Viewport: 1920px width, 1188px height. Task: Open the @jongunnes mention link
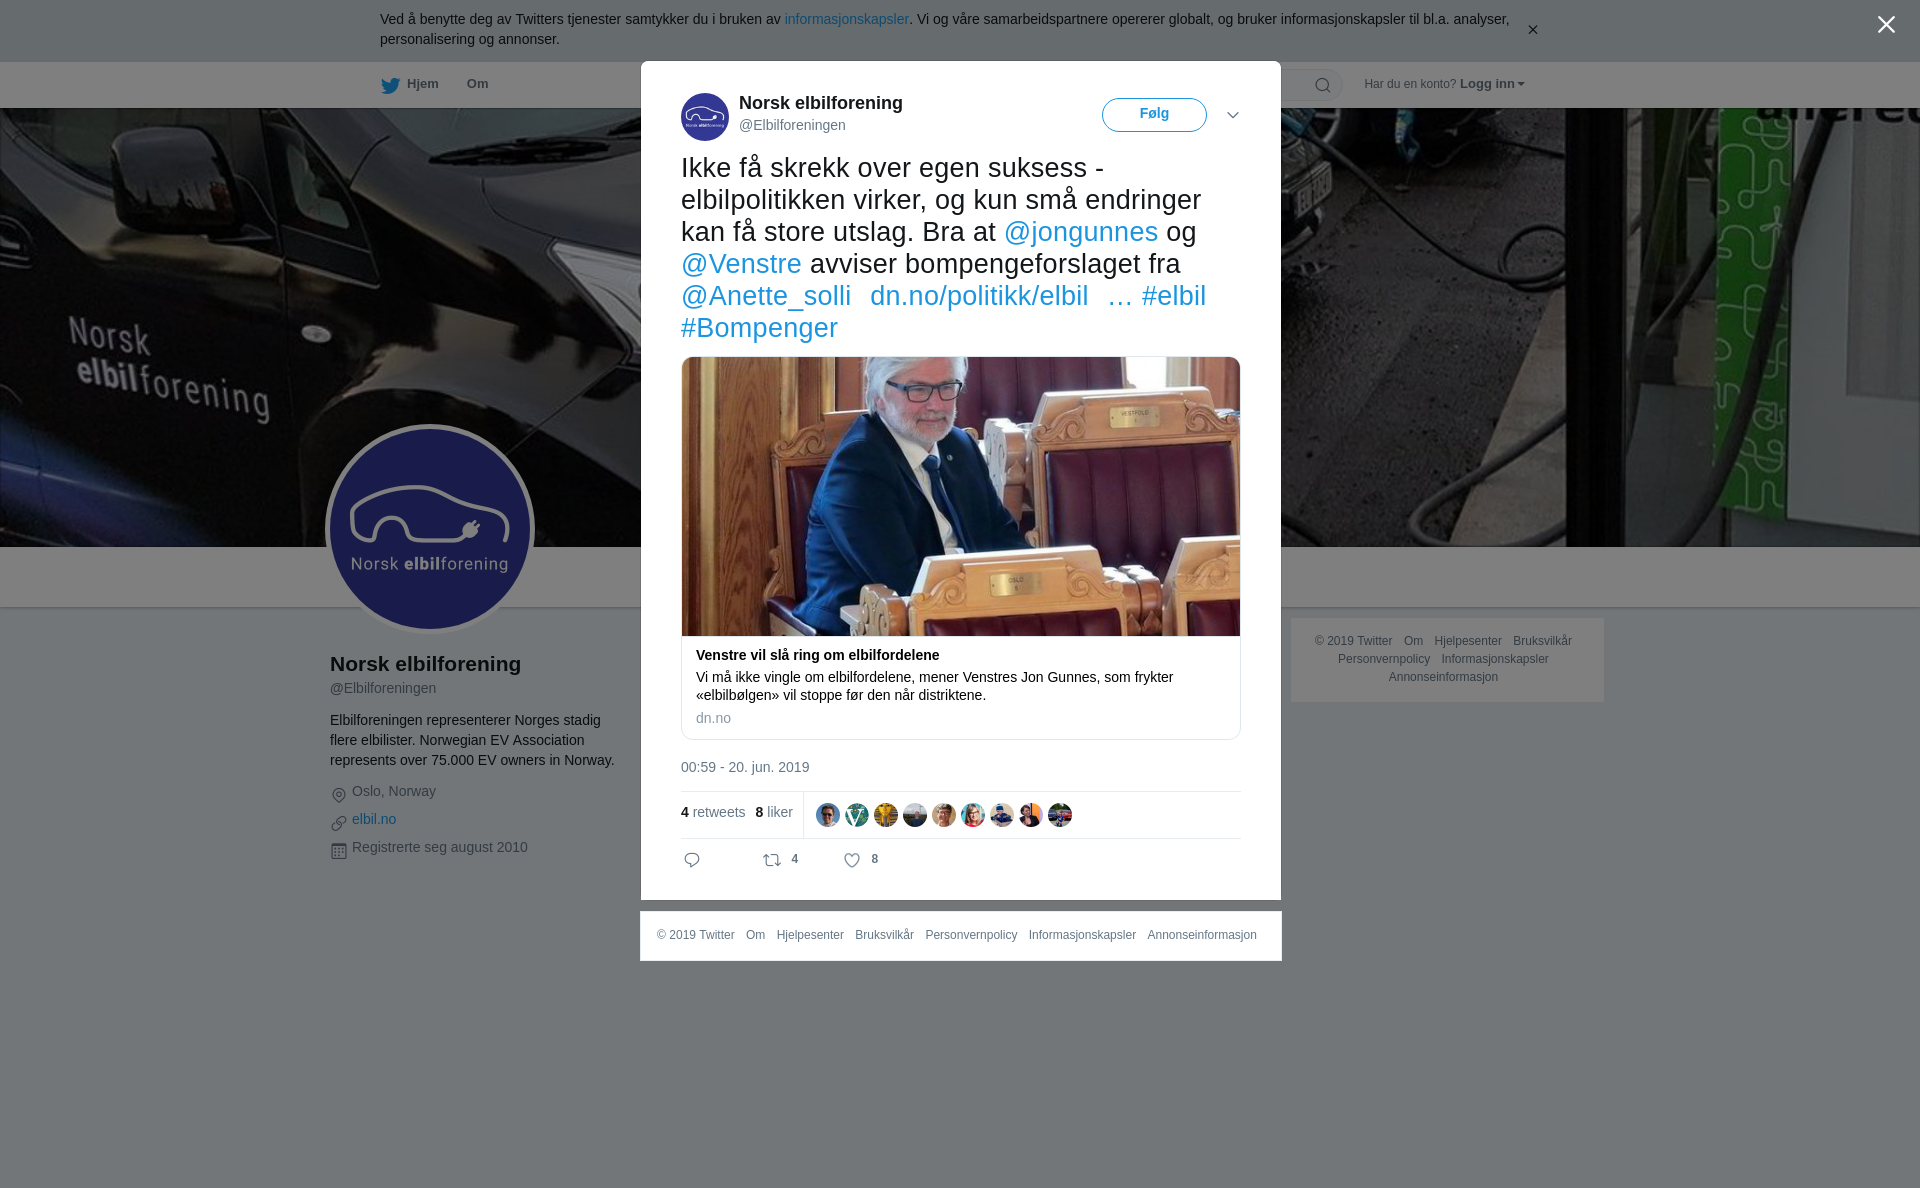[1081, 232]
